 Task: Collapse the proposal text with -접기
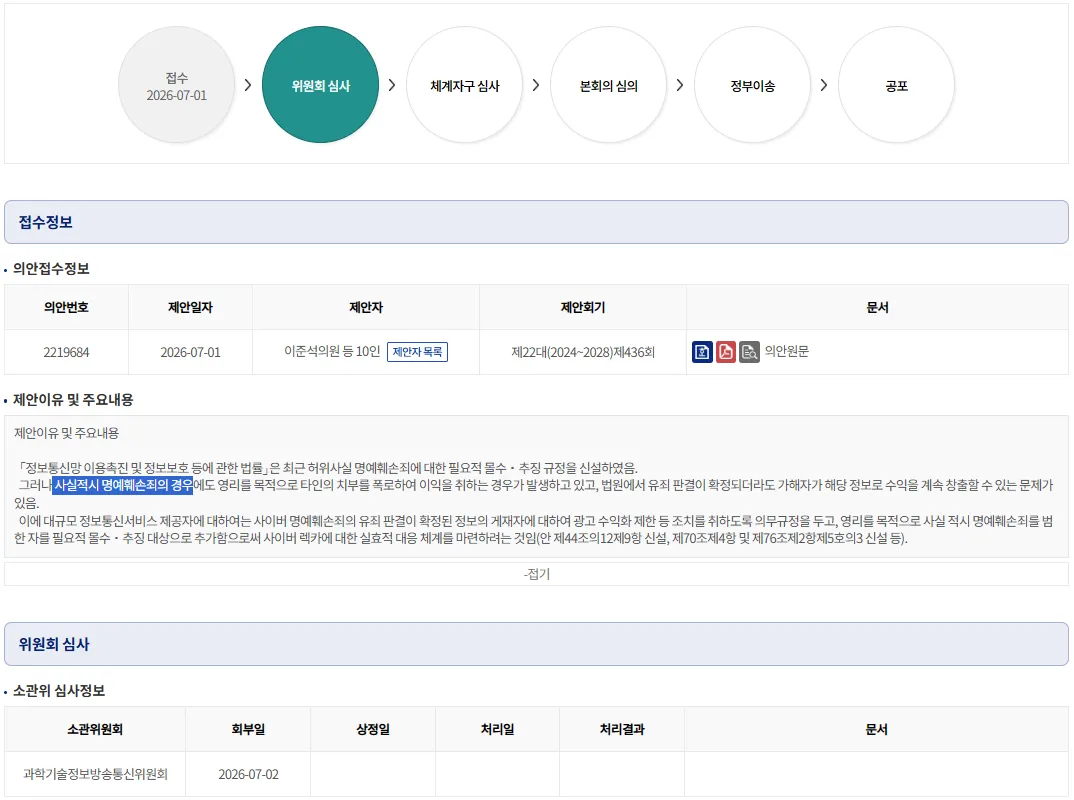pyautogui.click(x=536, y=574)
